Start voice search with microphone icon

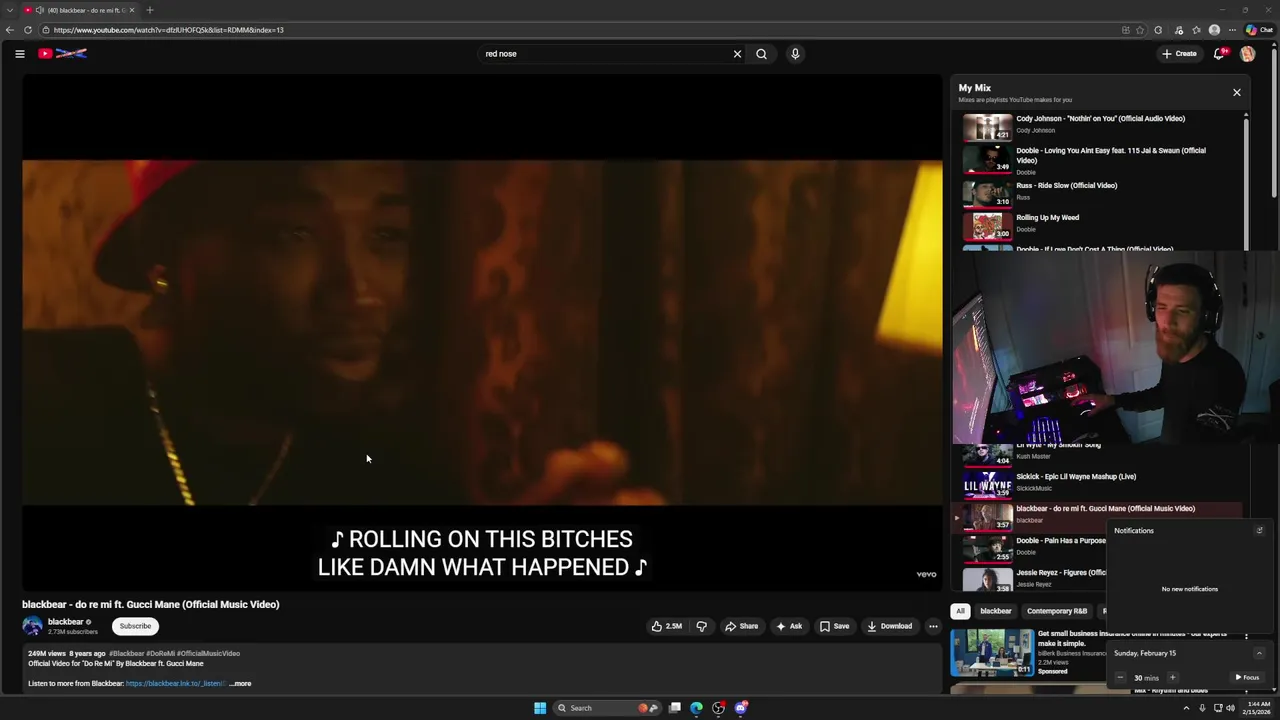point(795,54)
